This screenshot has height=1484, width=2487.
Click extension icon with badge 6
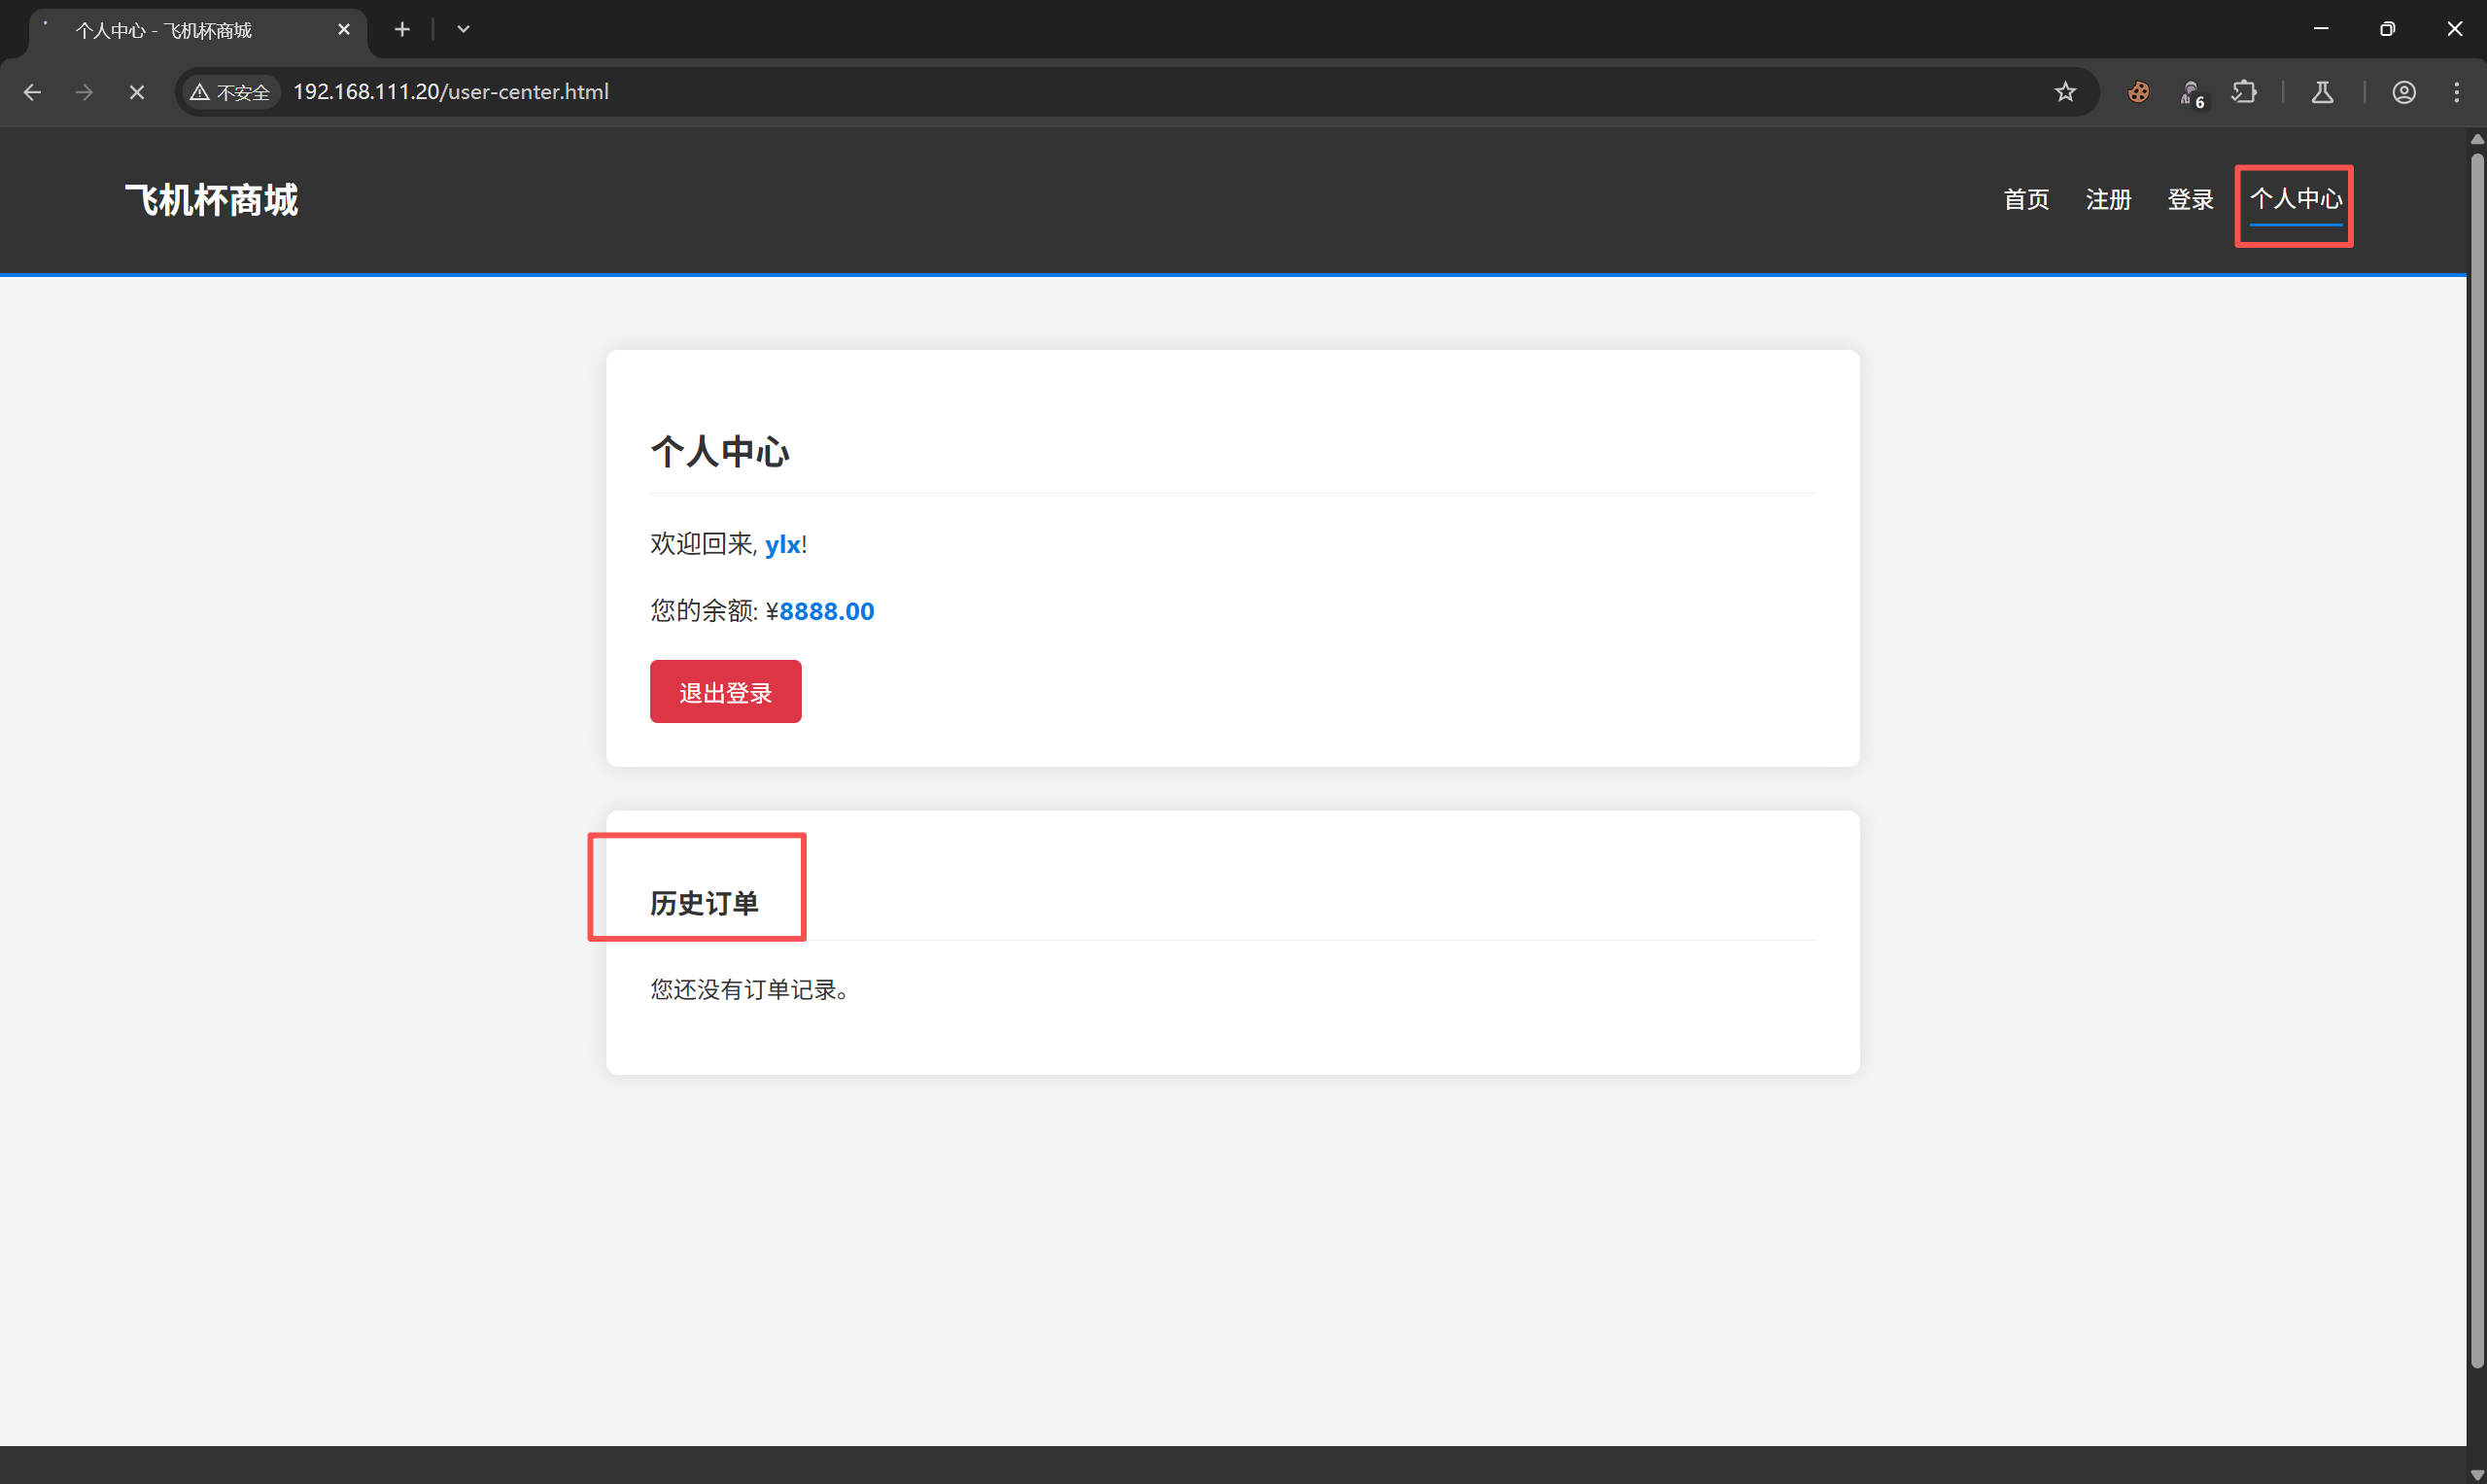pyautogui.click(x=2191, y=93)
